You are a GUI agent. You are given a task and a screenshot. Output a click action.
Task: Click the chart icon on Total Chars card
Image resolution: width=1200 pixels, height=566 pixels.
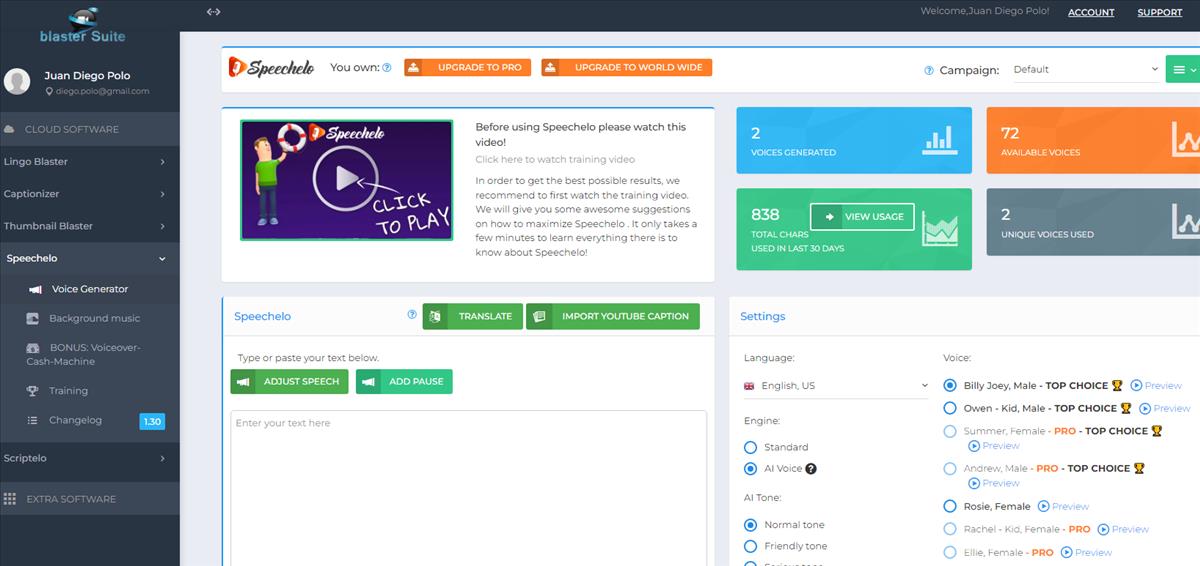tap(940, 229)
